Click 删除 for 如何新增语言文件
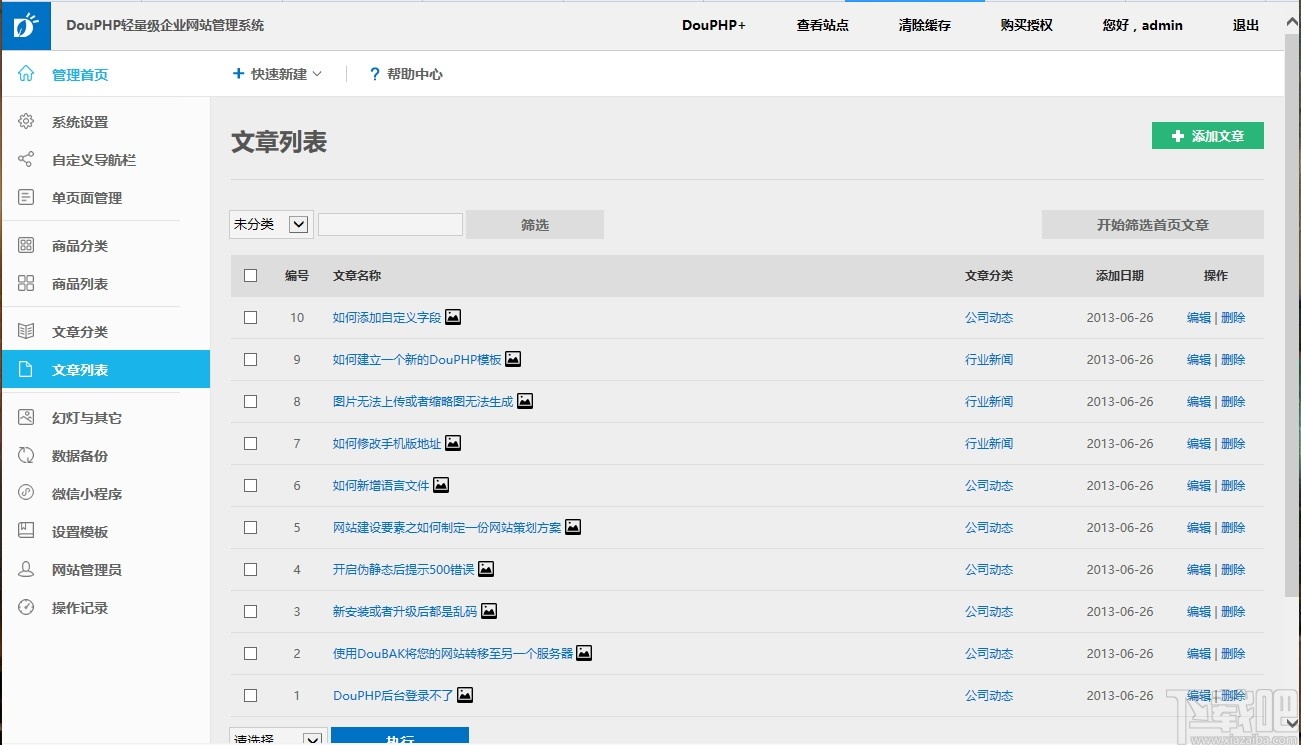The image size is (1301, 745). (1233, 485)
